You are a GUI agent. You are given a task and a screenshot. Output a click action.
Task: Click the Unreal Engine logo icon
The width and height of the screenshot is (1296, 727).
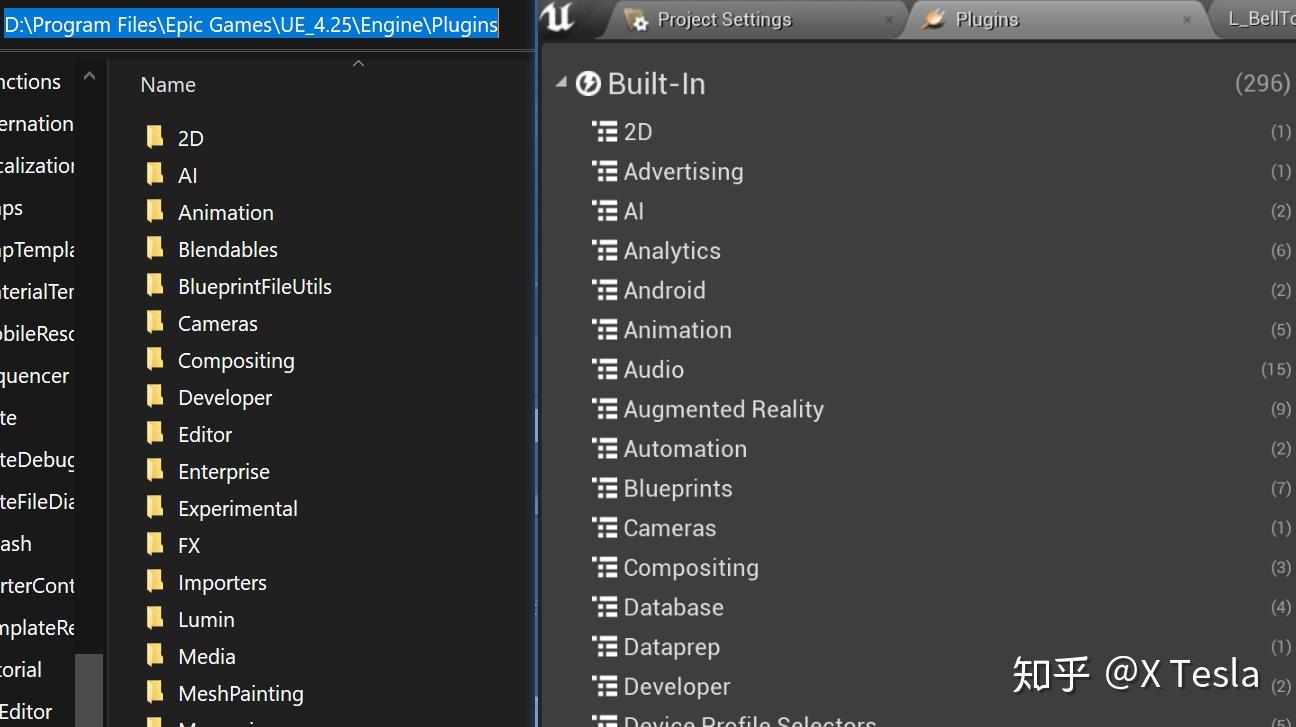click(x=563, y=17)
